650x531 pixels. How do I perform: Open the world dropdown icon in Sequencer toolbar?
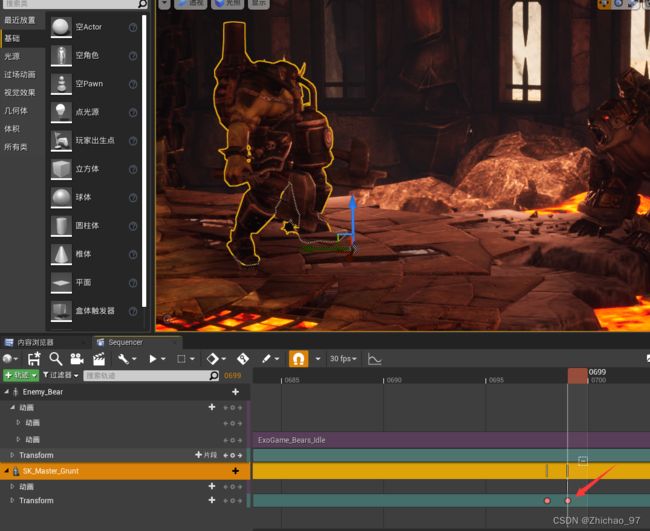coord(10,359)
